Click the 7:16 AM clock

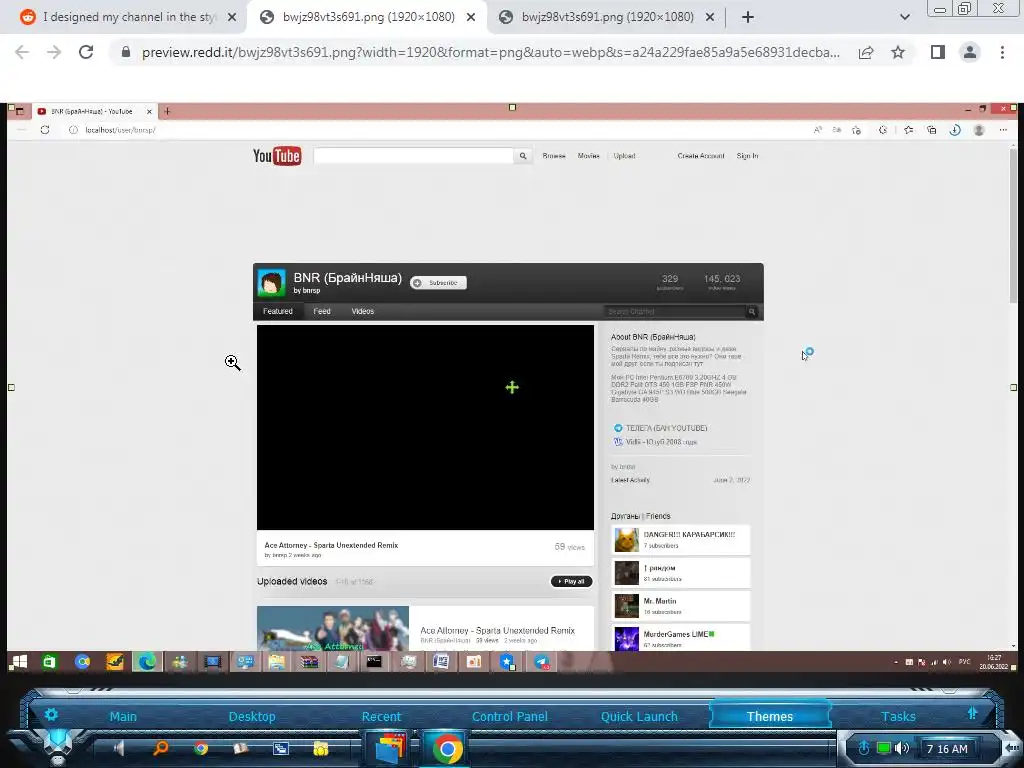click(x=947, y=749)
